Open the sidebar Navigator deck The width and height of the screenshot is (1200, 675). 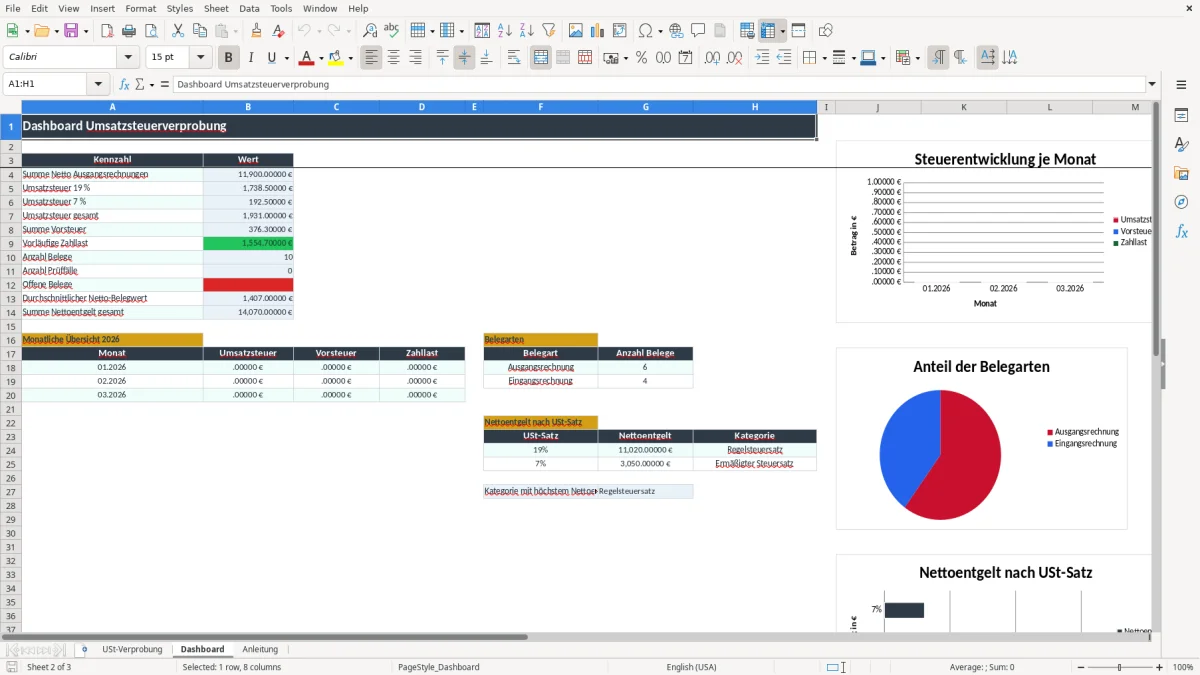pos(1181,202)
